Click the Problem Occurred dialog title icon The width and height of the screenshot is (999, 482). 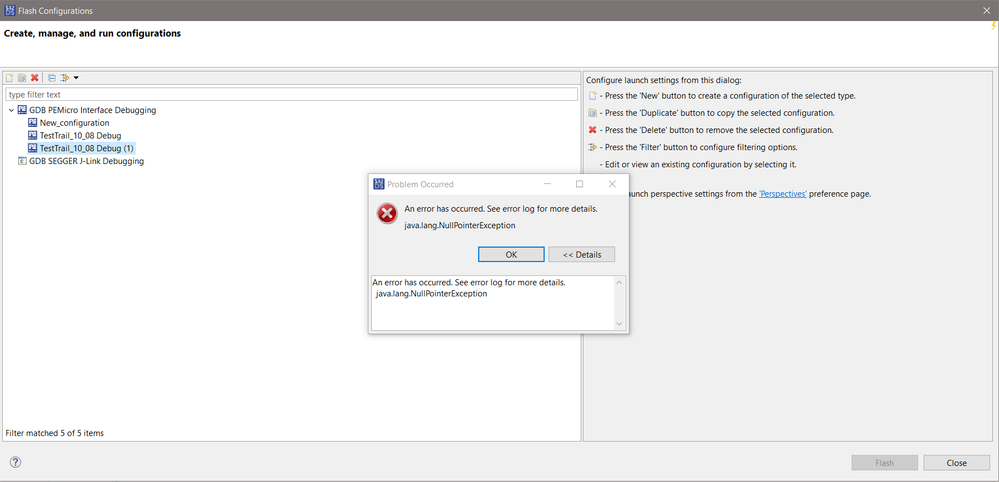tap(378, 184)
